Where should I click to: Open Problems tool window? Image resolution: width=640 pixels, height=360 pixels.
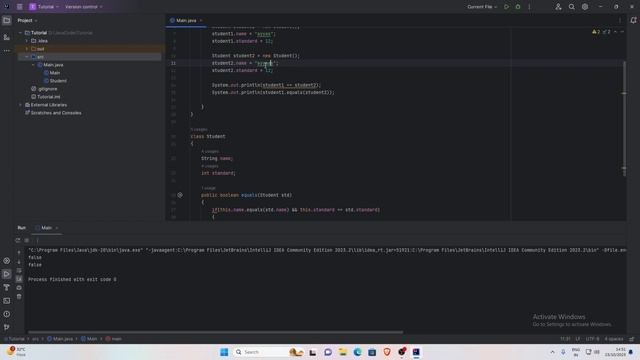[x=7, y=314]
